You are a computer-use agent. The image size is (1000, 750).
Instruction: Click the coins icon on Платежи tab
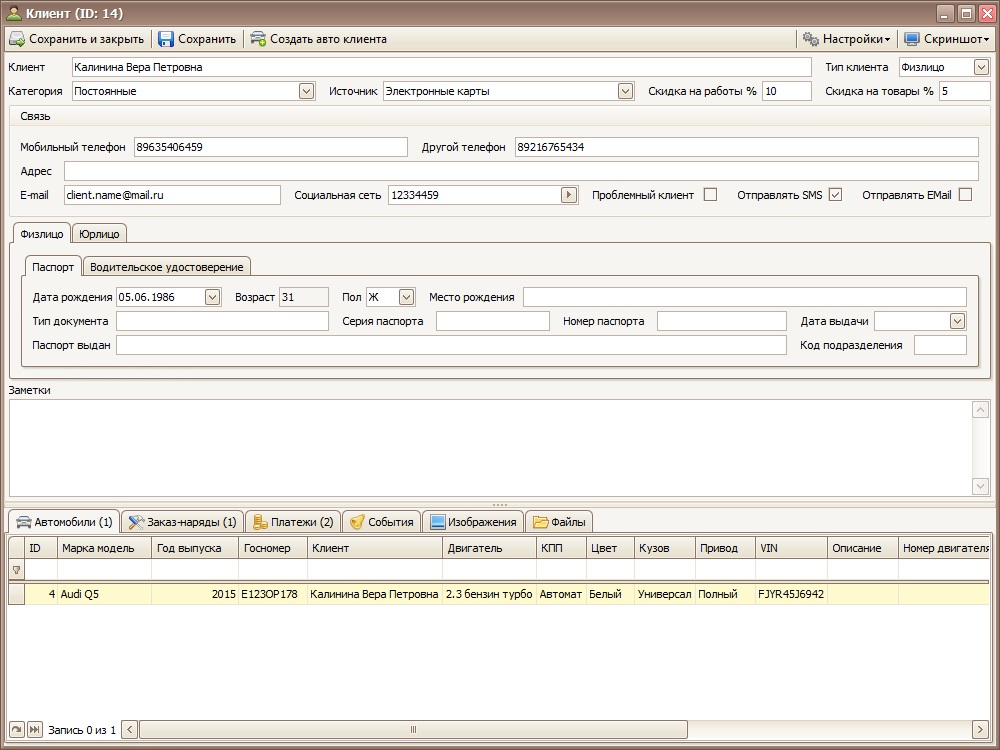click(260, 522)
